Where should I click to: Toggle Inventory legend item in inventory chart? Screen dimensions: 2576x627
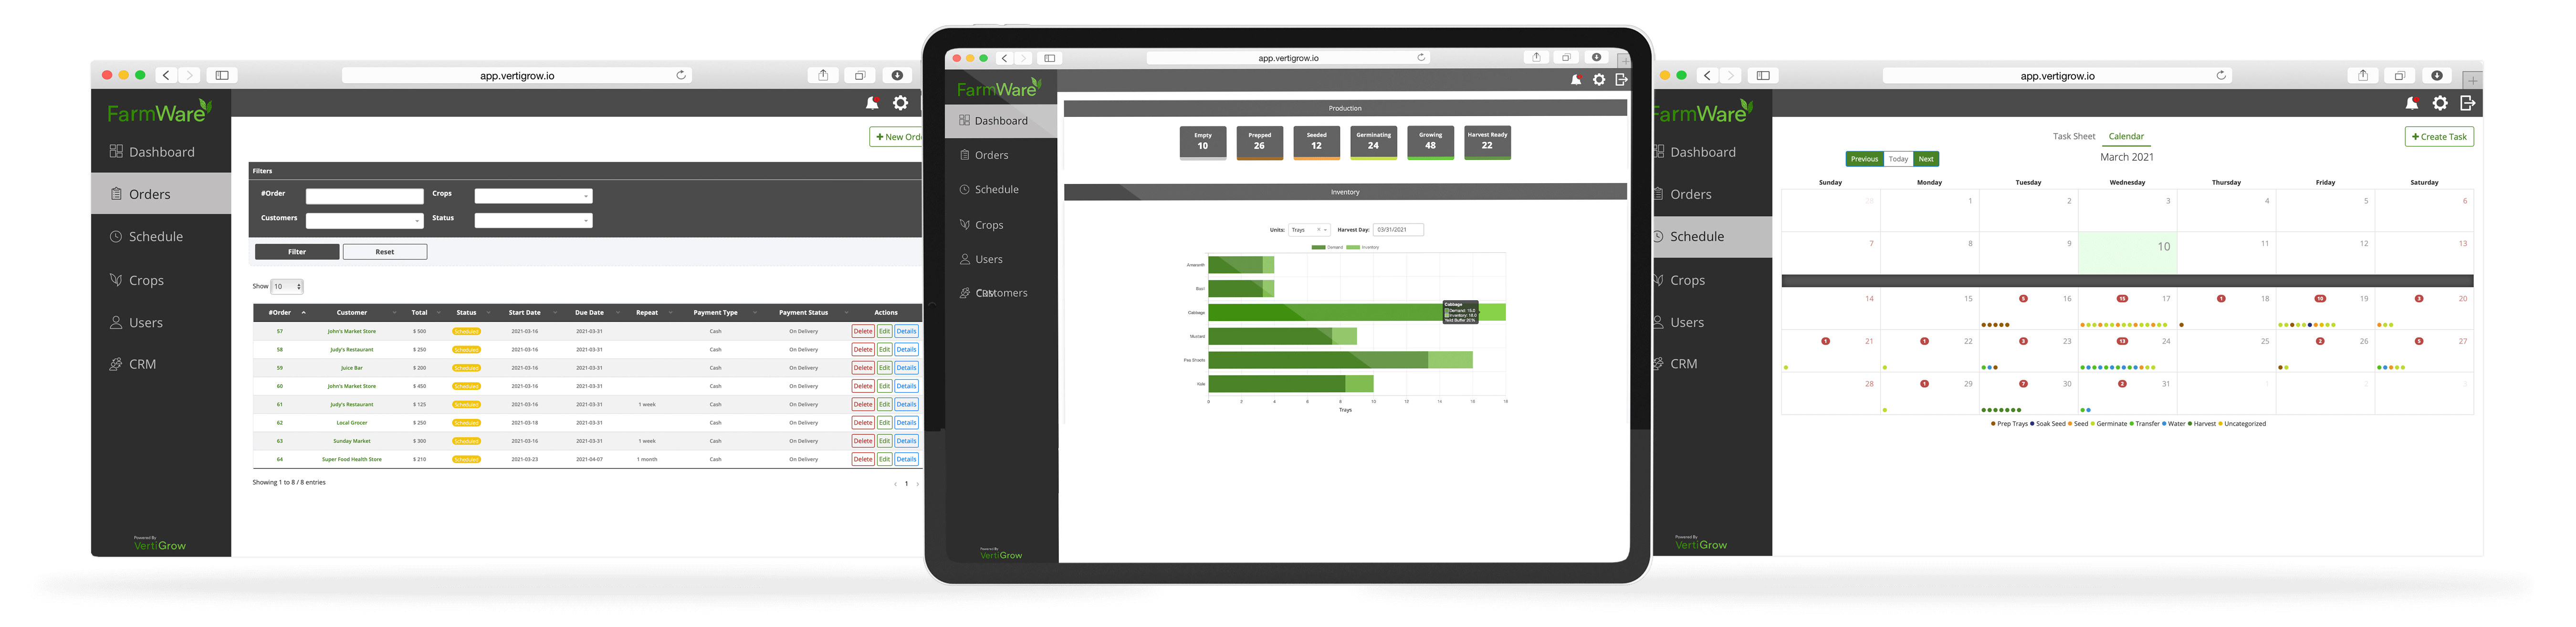tap(1363, 247)
